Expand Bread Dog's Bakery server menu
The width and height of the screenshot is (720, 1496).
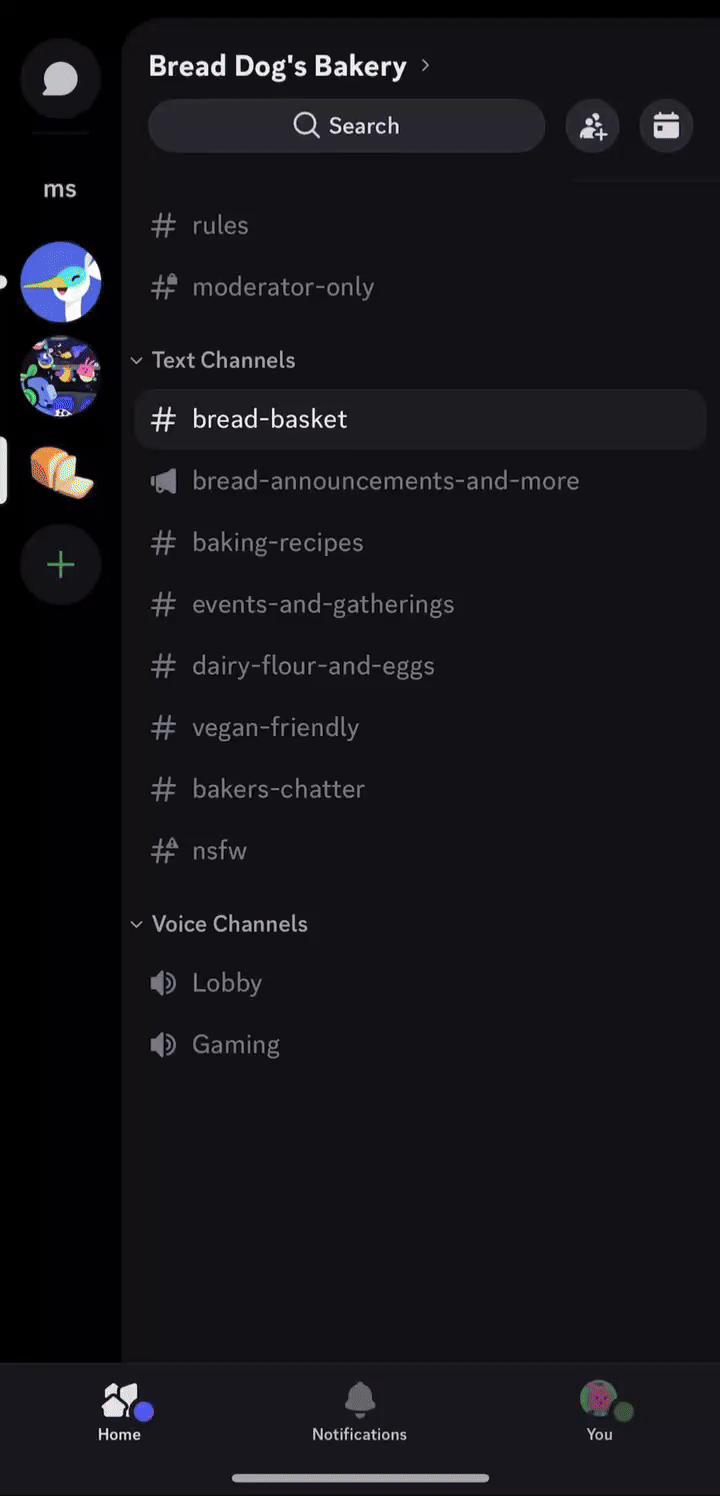pos(288,66)
